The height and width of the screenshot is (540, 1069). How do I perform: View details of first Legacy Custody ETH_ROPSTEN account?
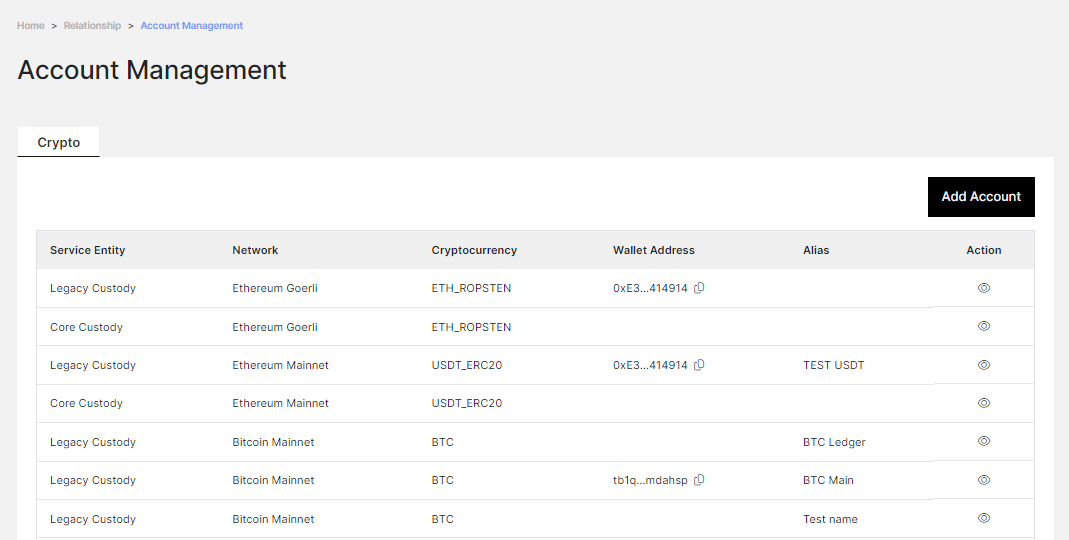point(983,288)
